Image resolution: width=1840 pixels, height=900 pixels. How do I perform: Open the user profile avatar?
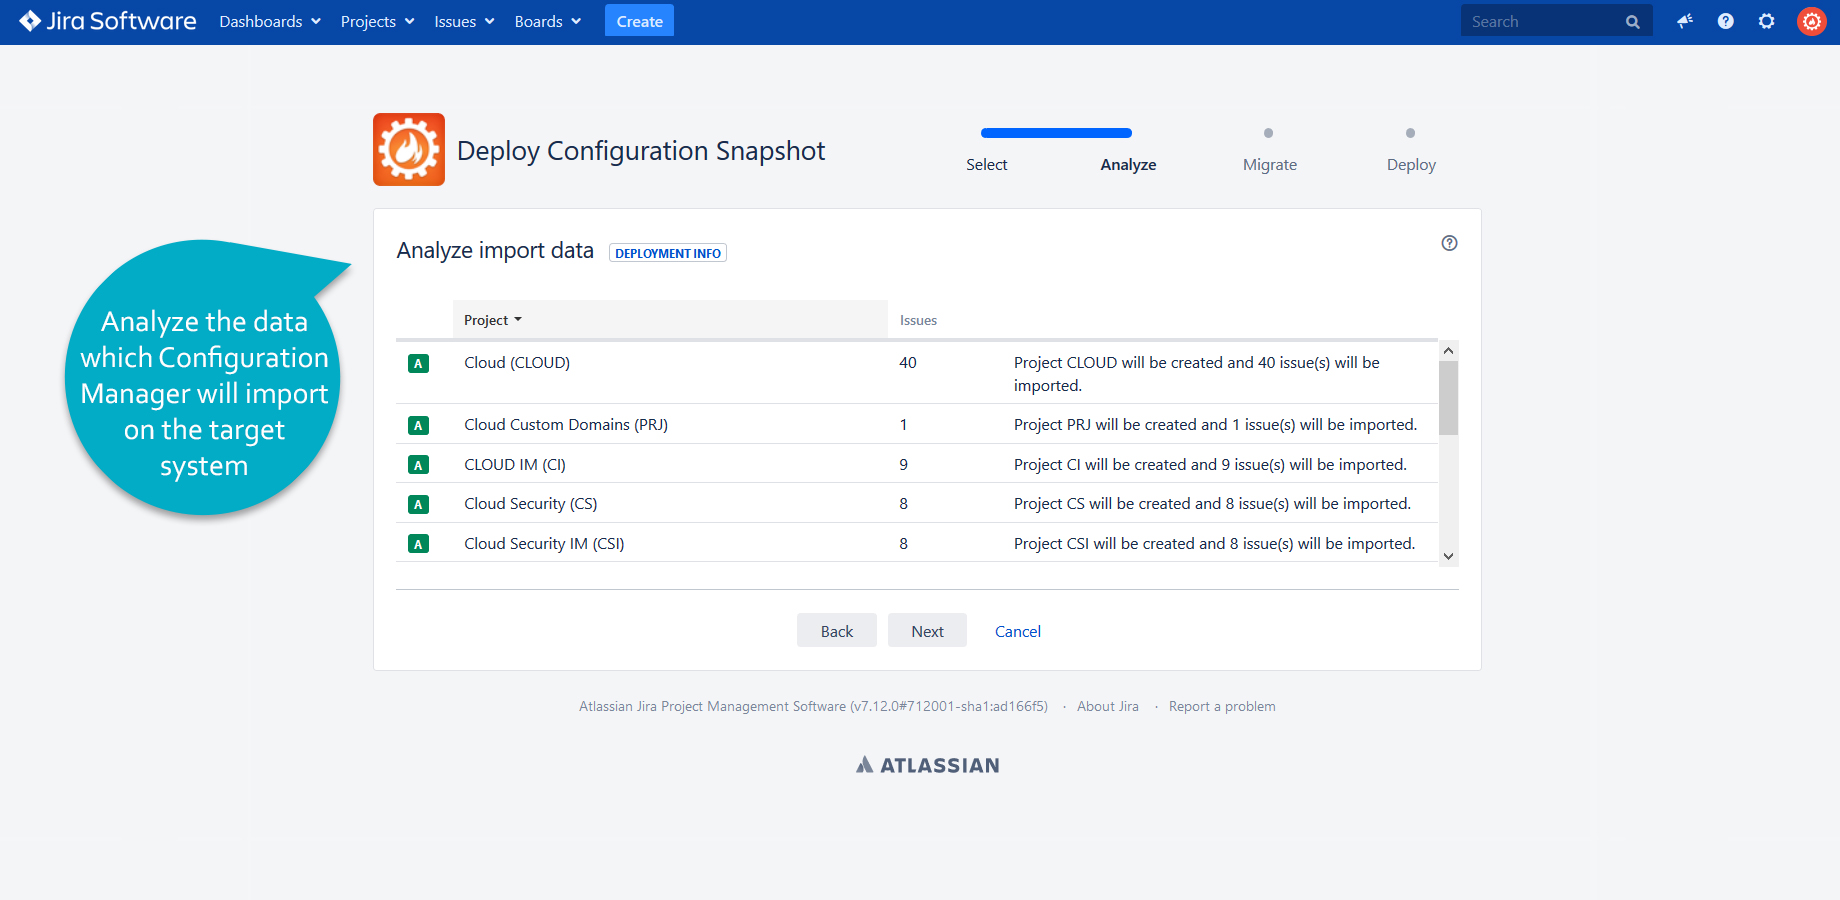1812,21
